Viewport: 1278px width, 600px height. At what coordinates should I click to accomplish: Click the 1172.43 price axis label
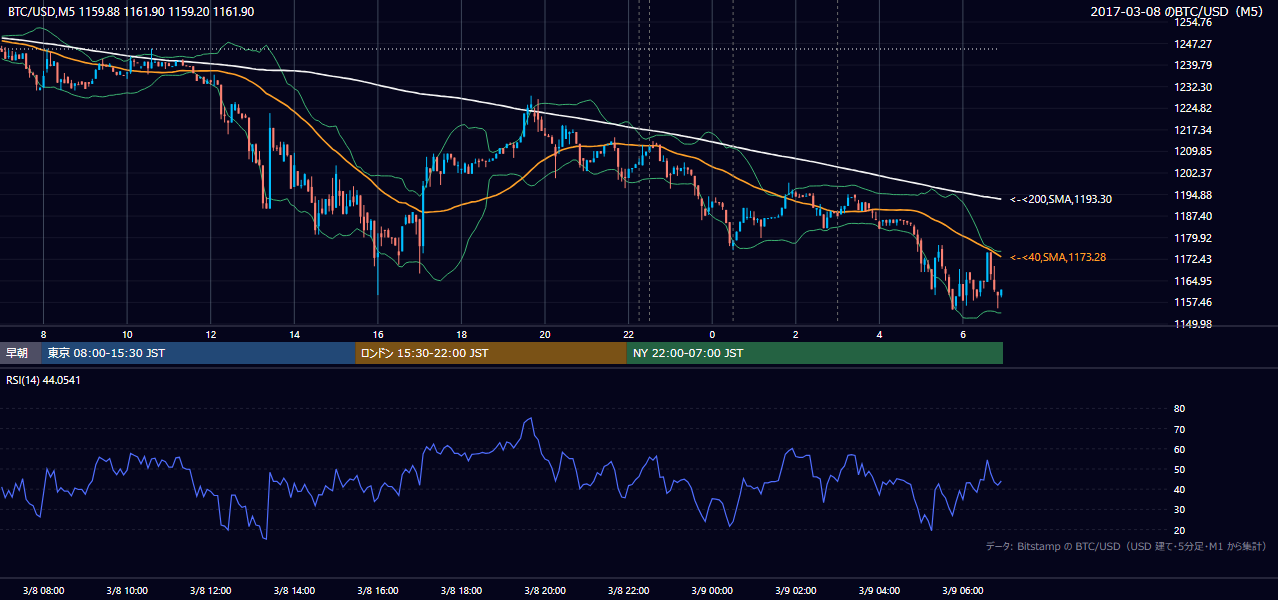point(1193,259)
